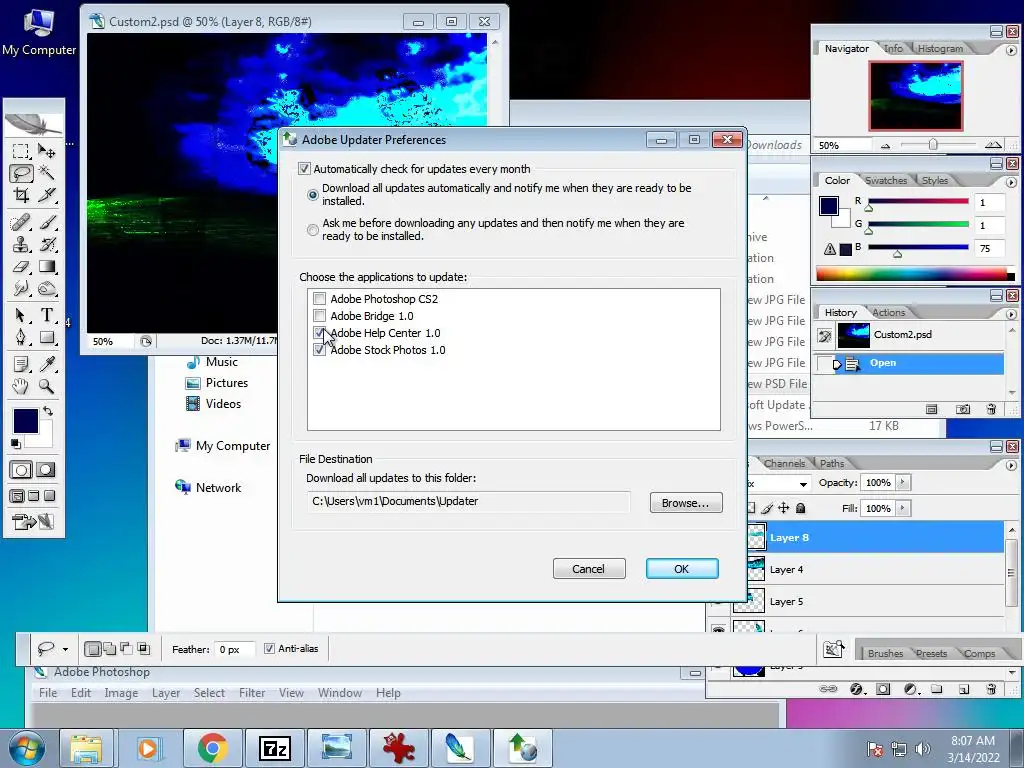Select the Type tool

point(46,315)
